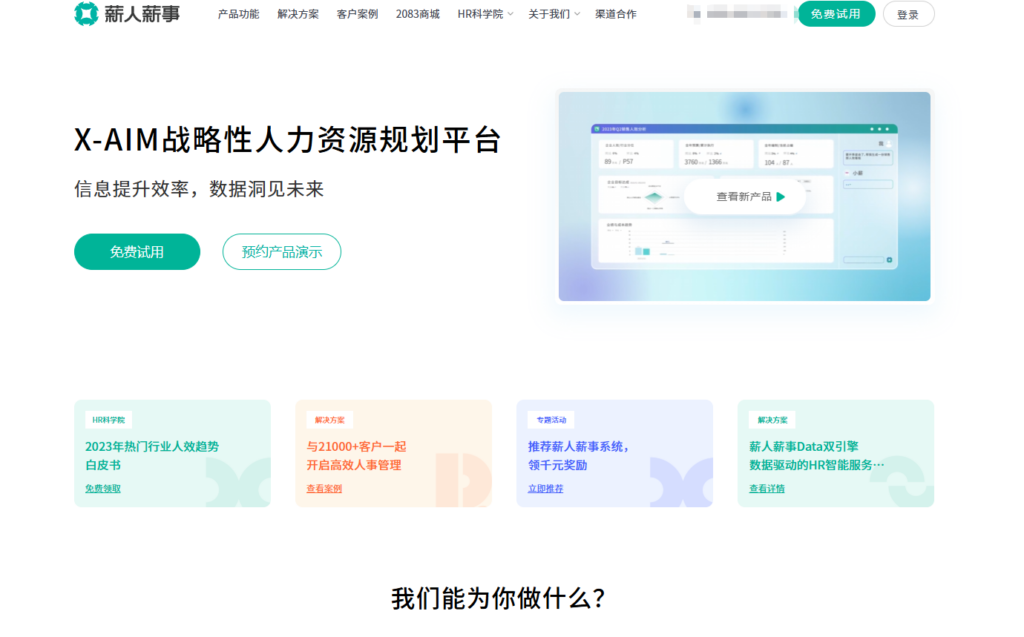
Task: Select 渠道合作 in the navigation bar
Action: [x=617, y=14]
